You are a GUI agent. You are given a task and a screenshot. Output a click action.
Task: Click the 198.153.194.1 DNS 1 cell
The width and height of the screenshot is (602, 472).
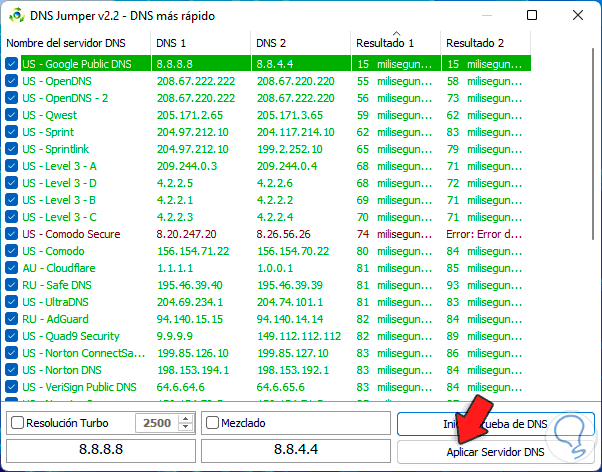pos(193,369)
